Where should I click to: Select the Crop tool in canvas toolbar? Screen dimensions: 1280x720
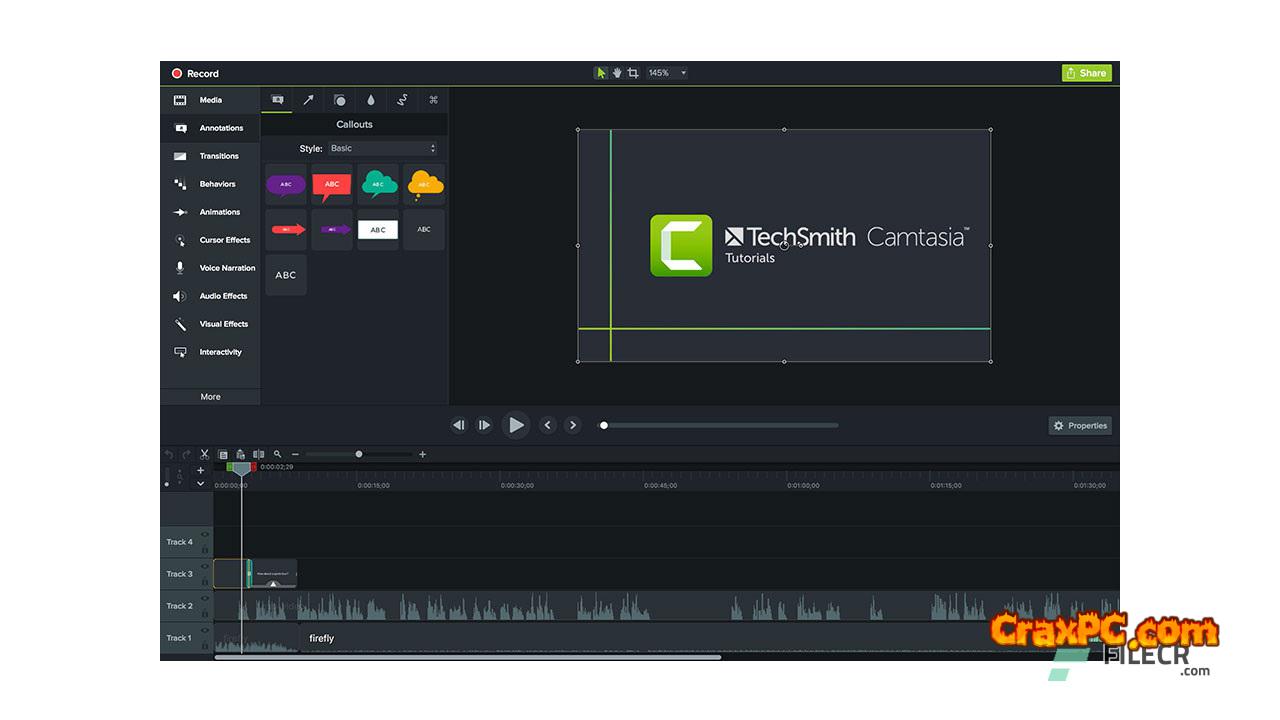(x=633, y=73)
